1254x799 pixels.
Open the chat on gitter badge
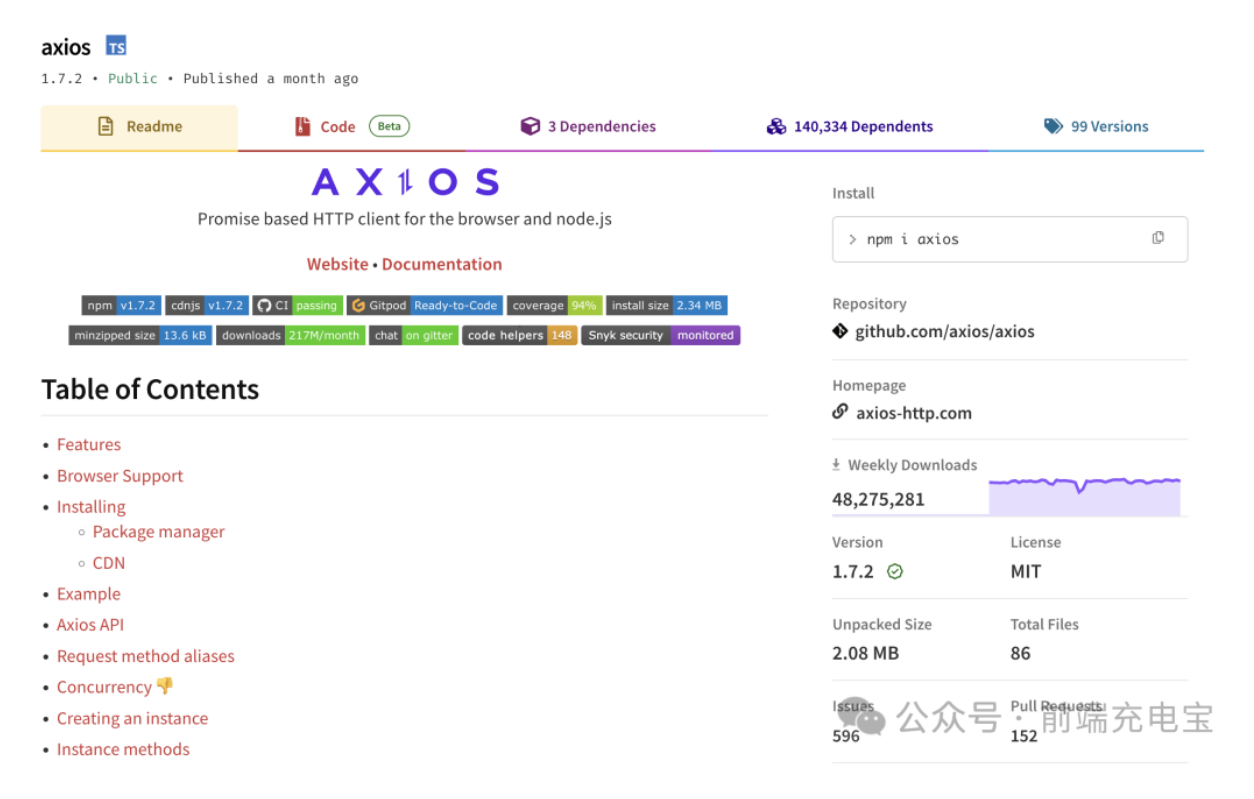pos(414,335)
